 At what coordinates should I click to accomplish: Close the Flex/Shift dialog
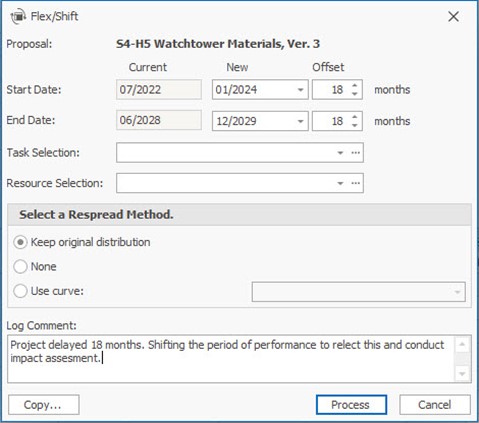(x=453, y=16)
